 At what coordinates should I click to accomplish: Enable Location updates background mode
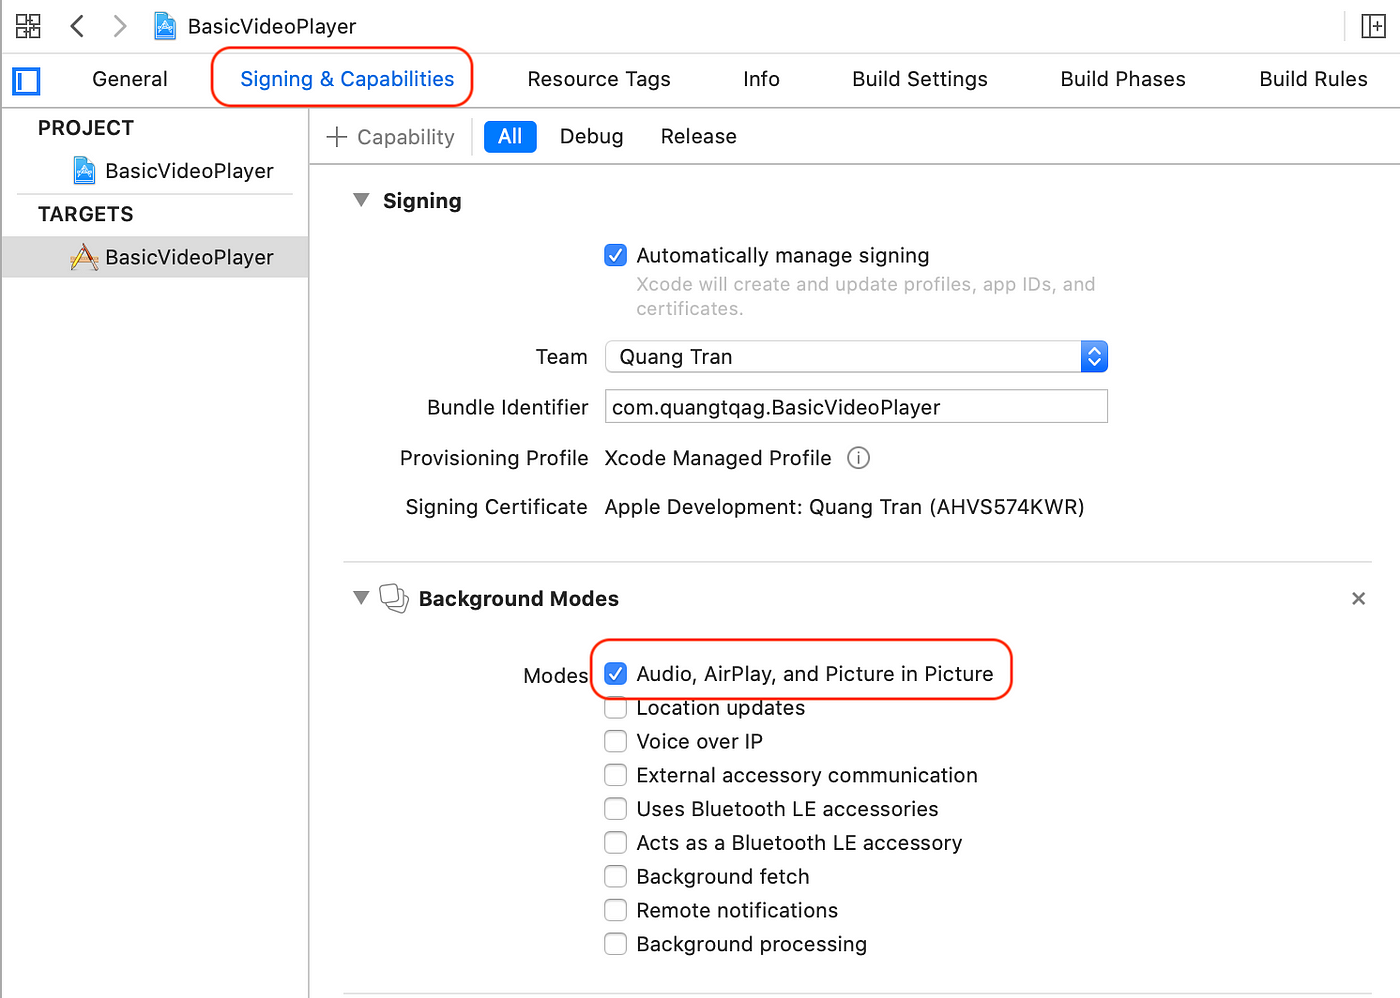[x=615, y=708]
